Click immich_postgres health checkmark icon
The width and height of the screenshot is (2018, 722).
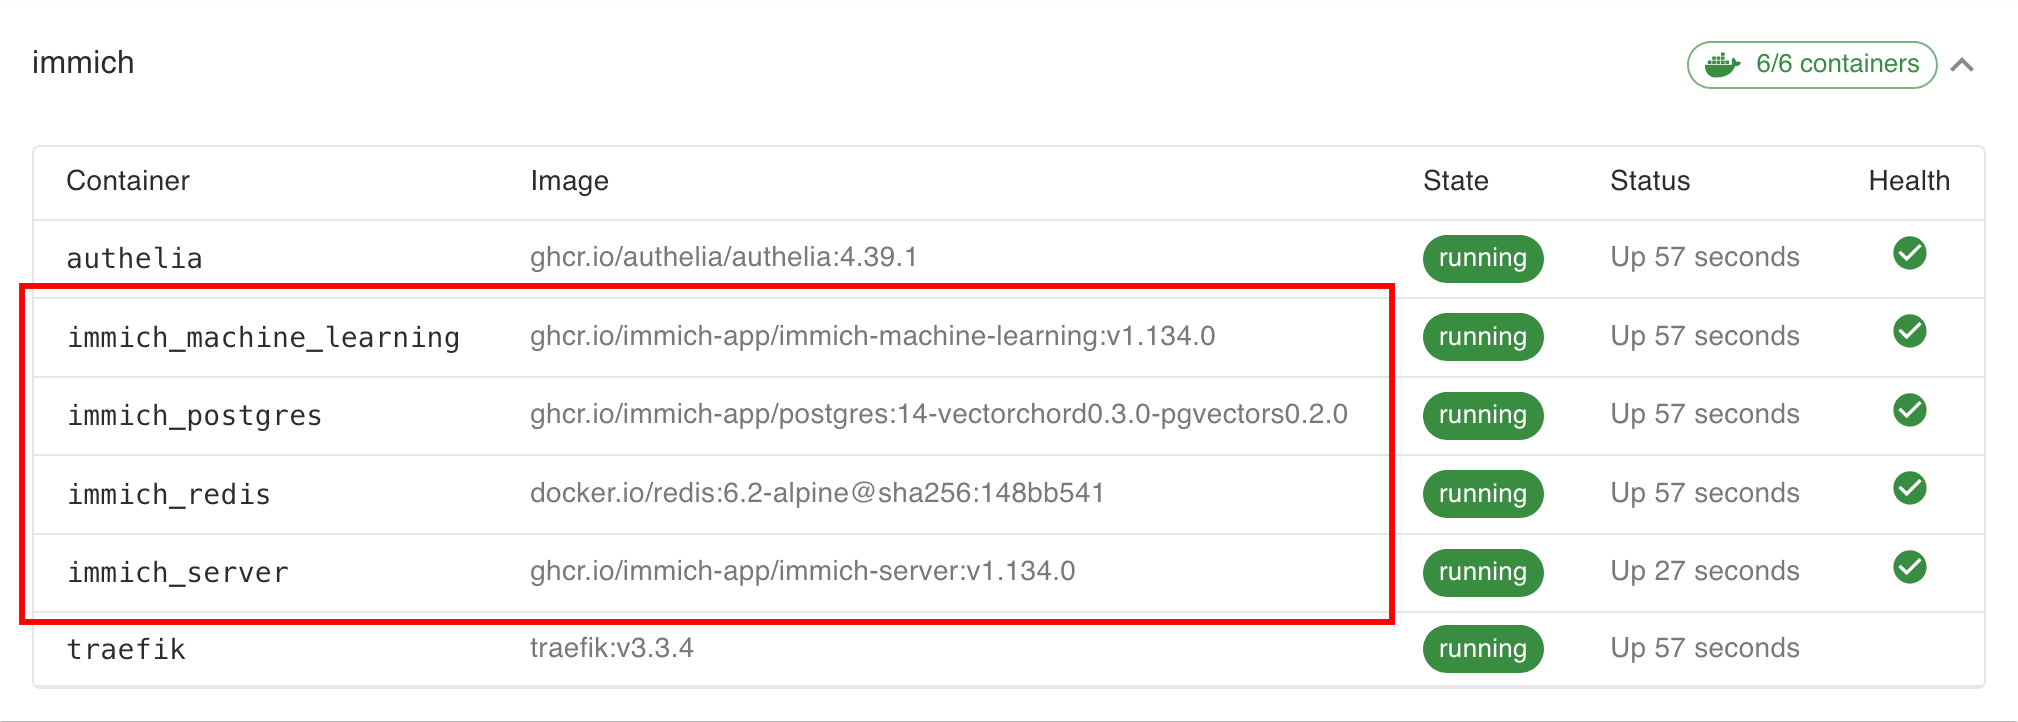[1909, 410]
